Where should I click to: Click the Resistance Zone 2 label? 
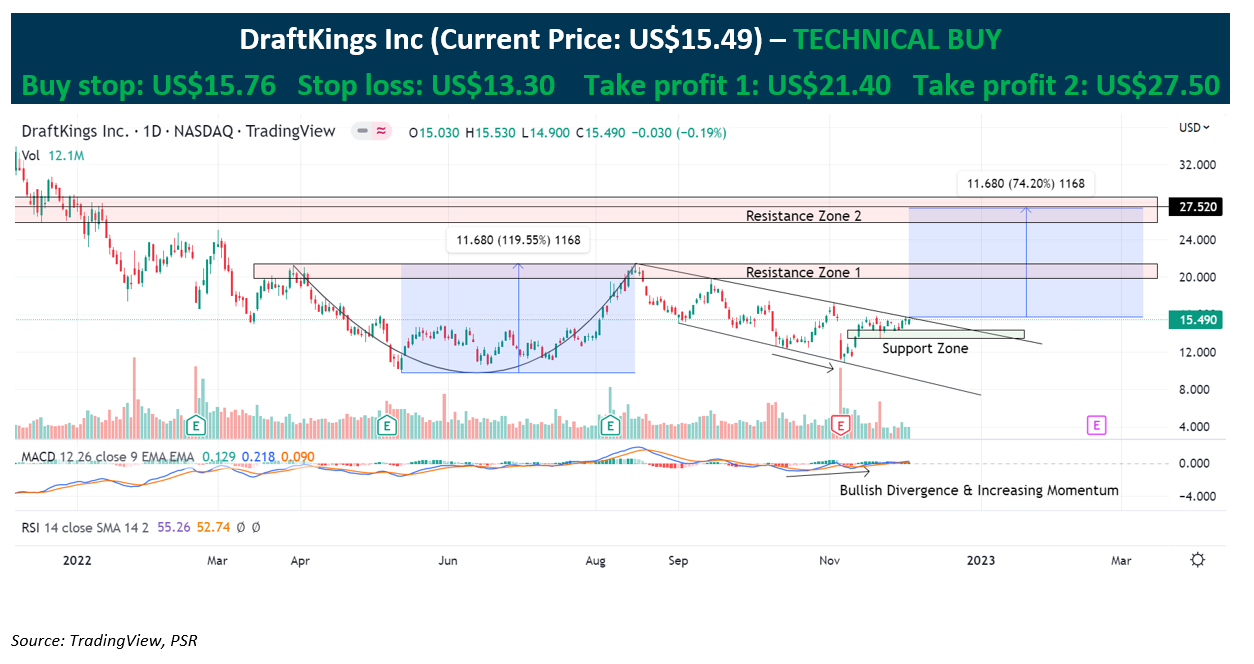(x=803, y=216)
